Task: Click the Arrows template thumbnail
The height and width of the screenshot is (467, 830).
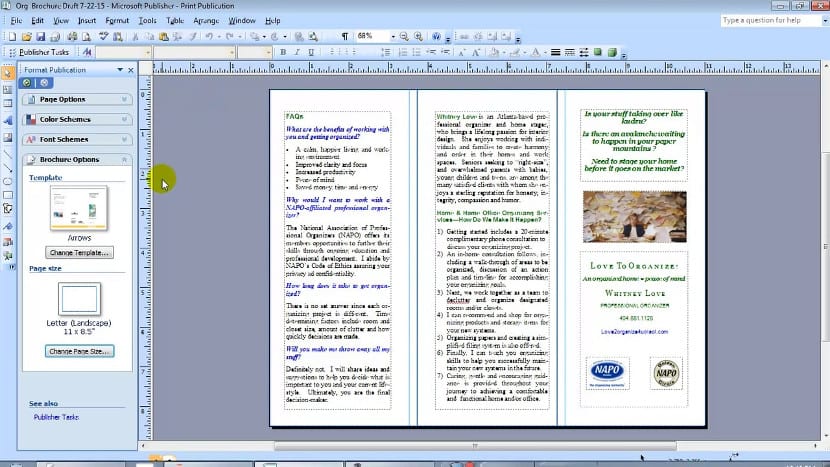Action: point(79,208)
